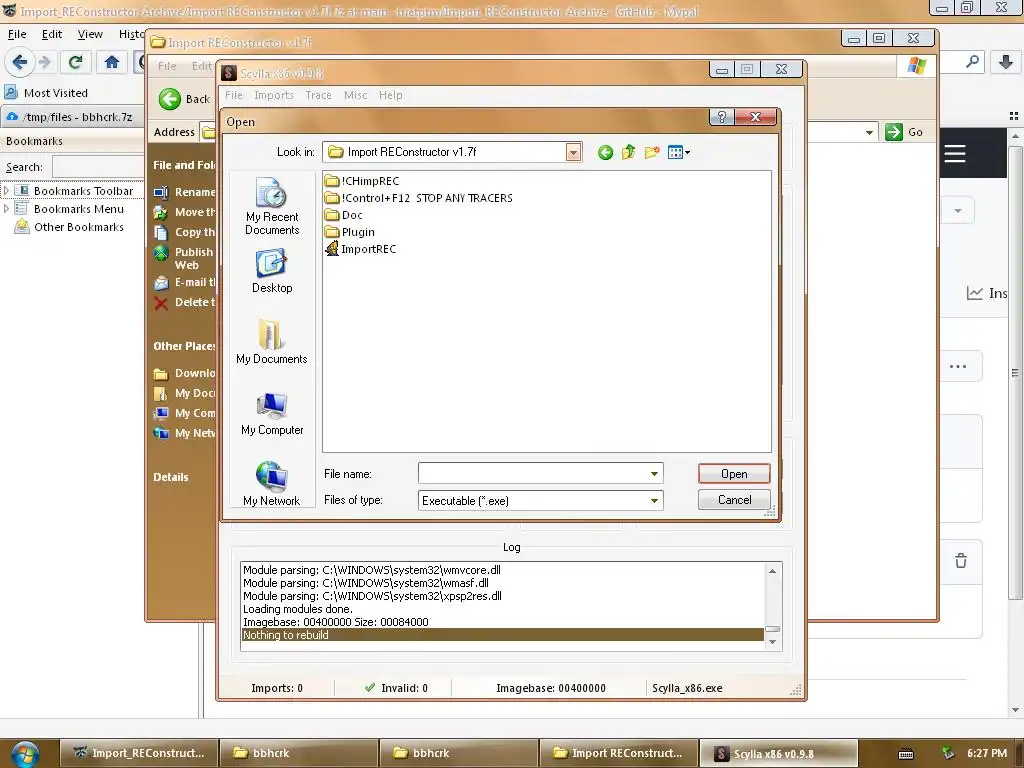Select My Recent Documents place
The width and height of the screenshot is (1024, 768).
click(x=272, y=206)
